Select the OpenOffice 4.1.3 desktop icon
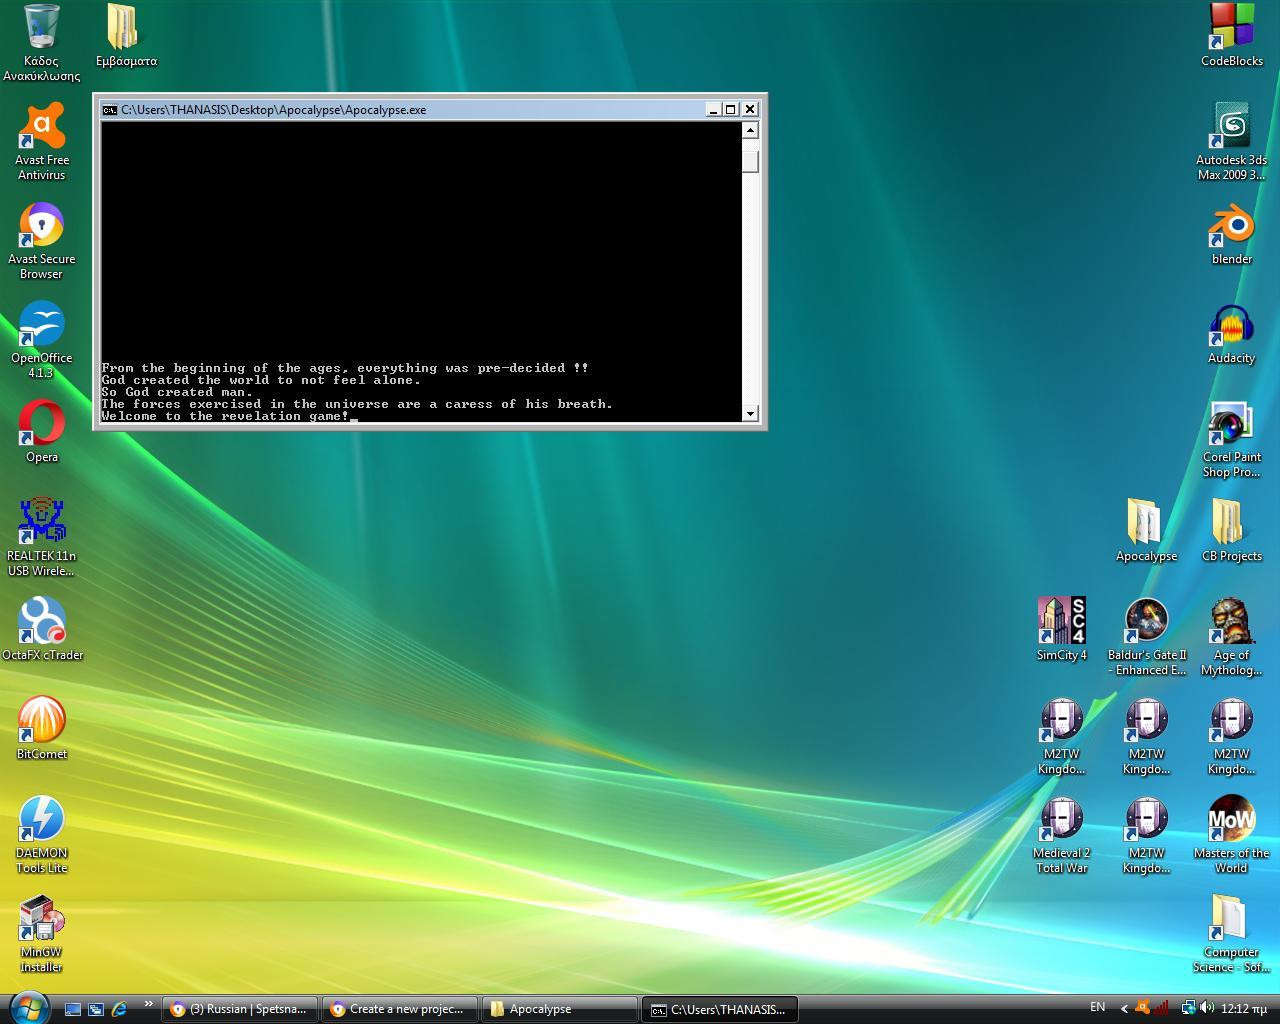This screenshot has width=1280, height=1024. (41, 339)
